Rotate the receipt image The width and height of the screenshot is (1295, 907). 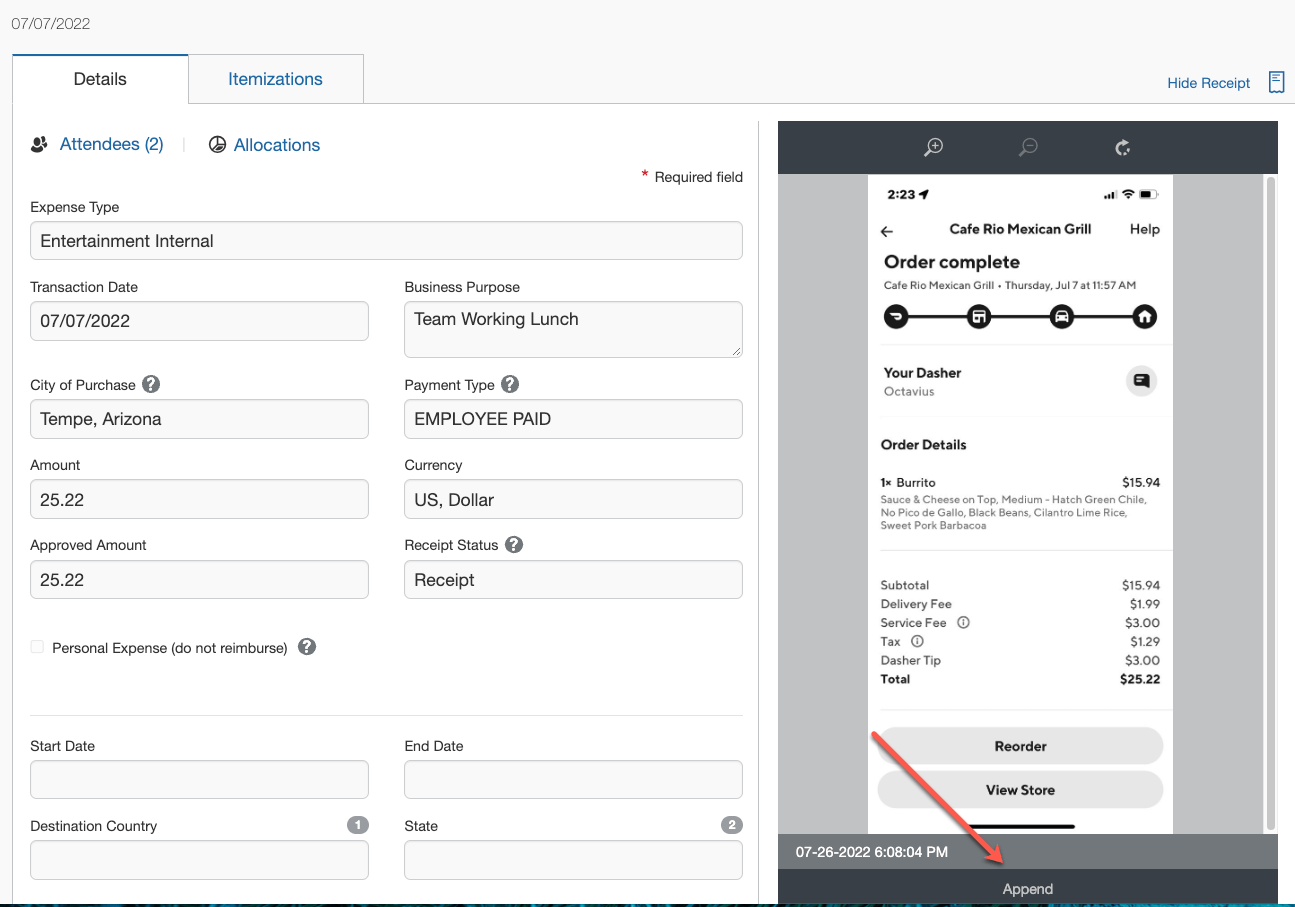coord(1122,147)
